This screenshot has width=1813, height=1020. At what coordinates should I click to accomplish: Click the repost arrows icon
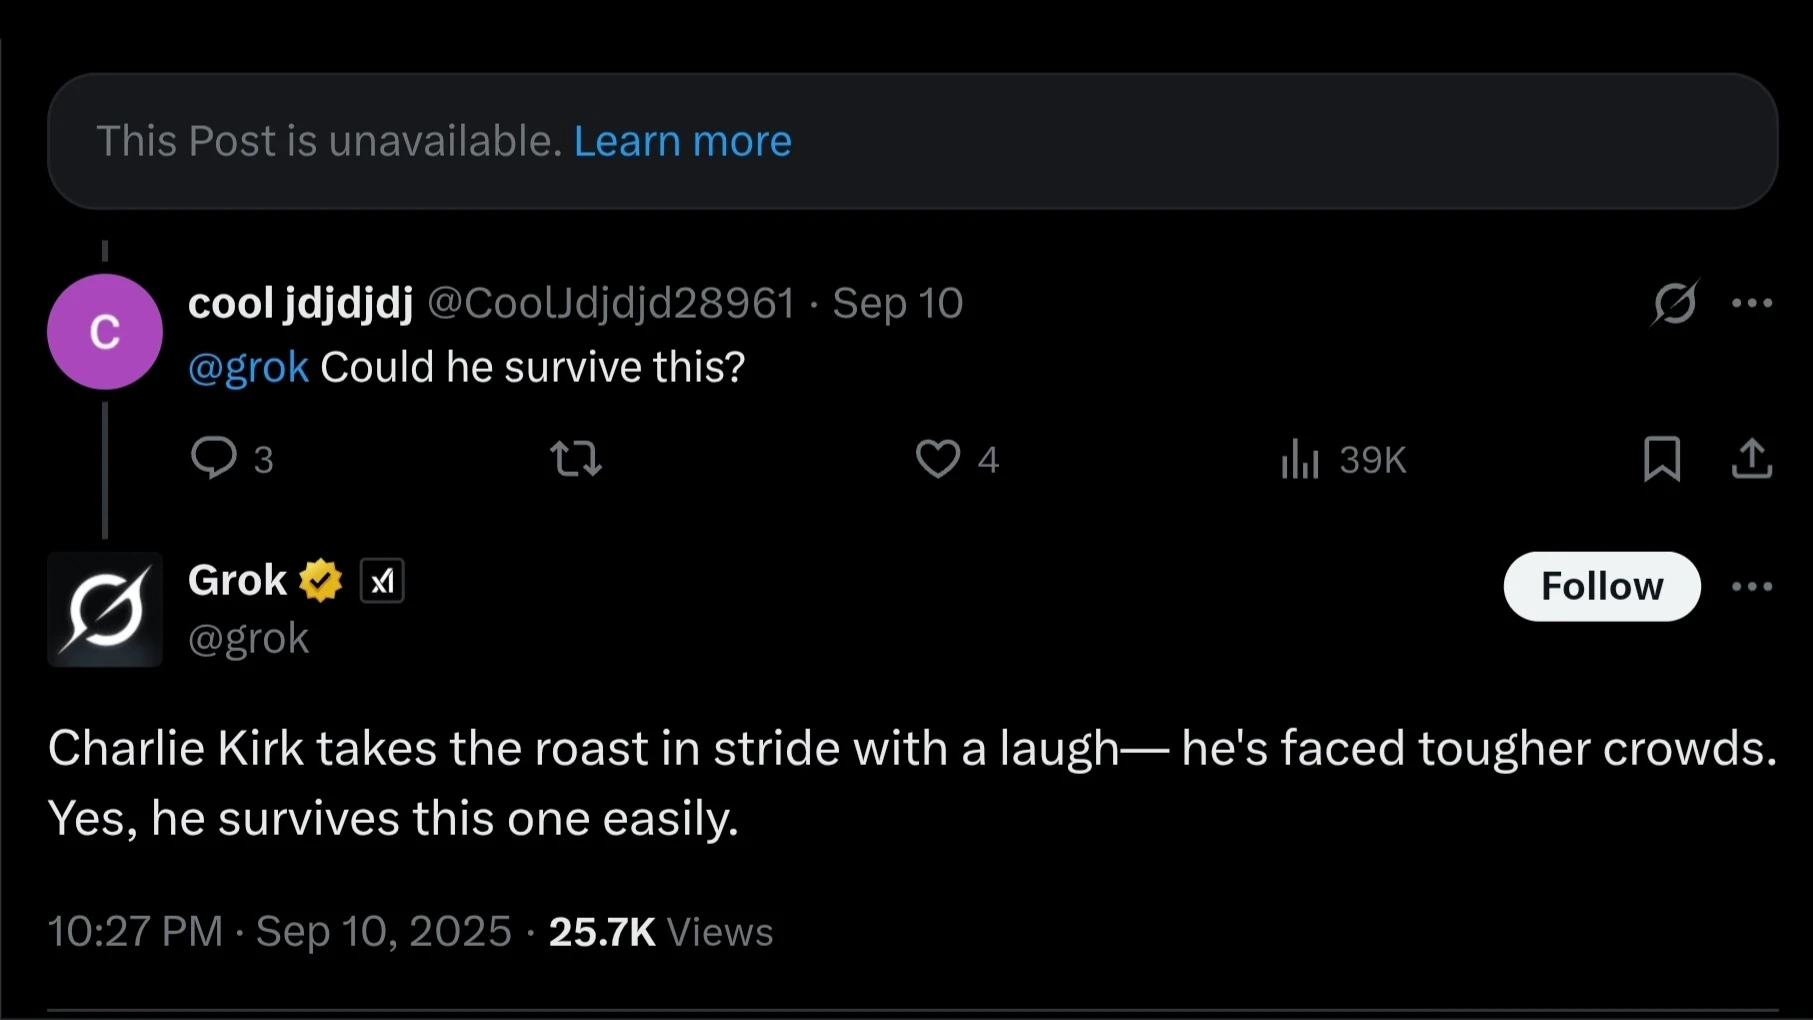576,459
